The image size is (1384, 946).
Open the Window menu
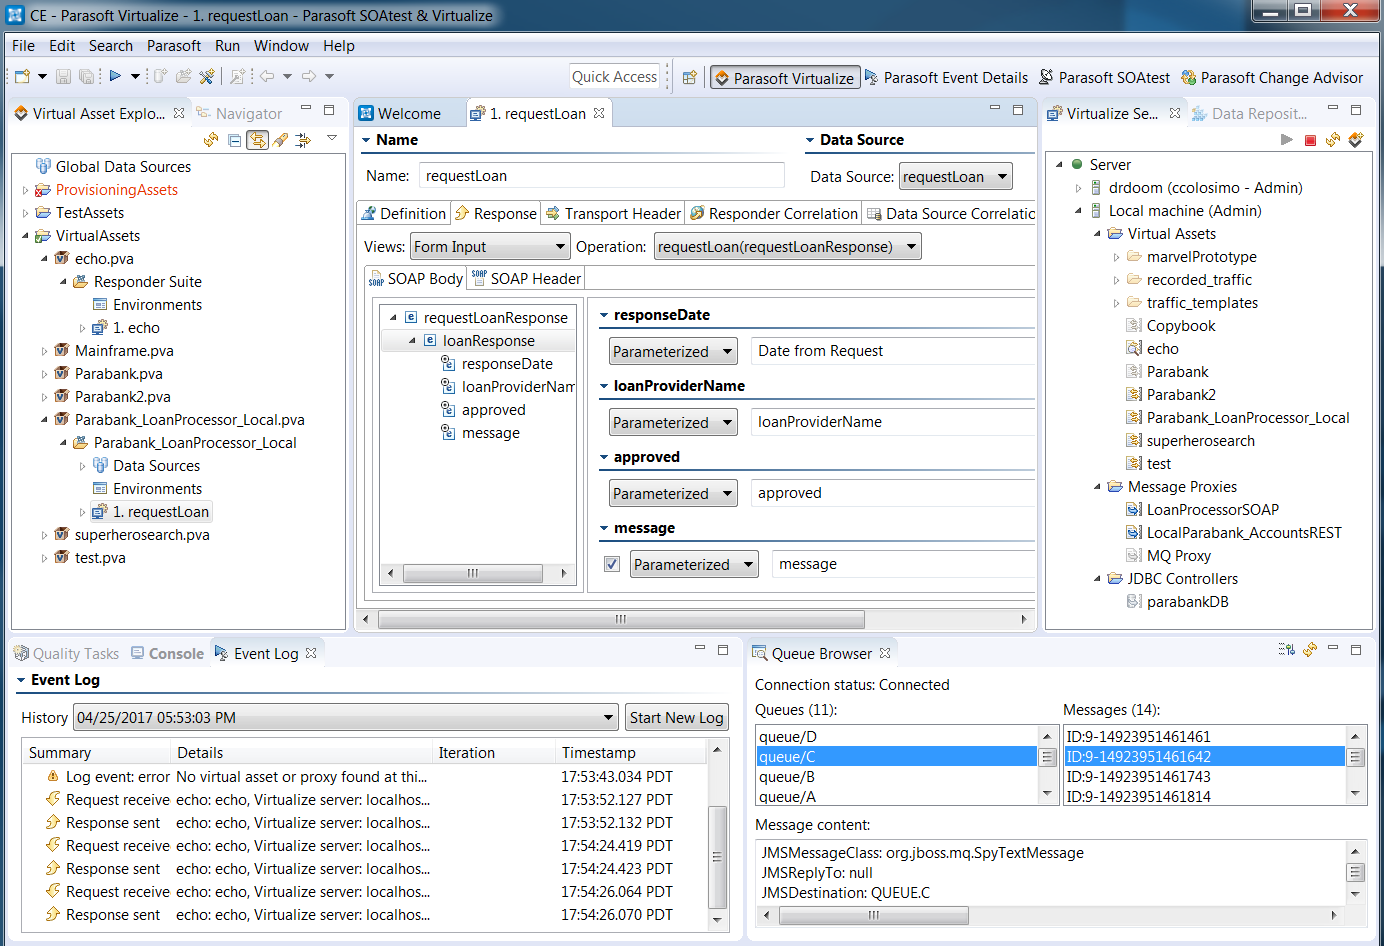[281, 46]
